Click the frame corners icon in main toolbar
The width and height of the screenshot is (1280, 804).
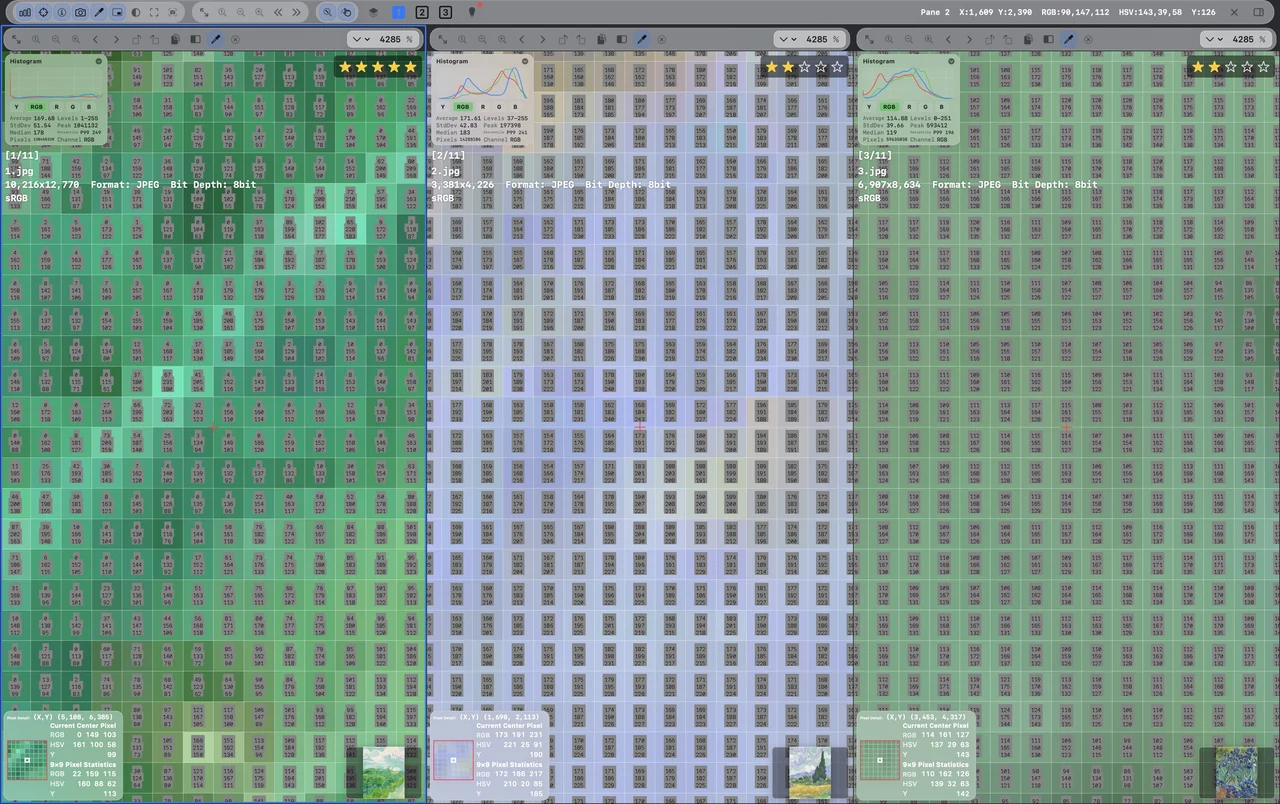point(154,12)
